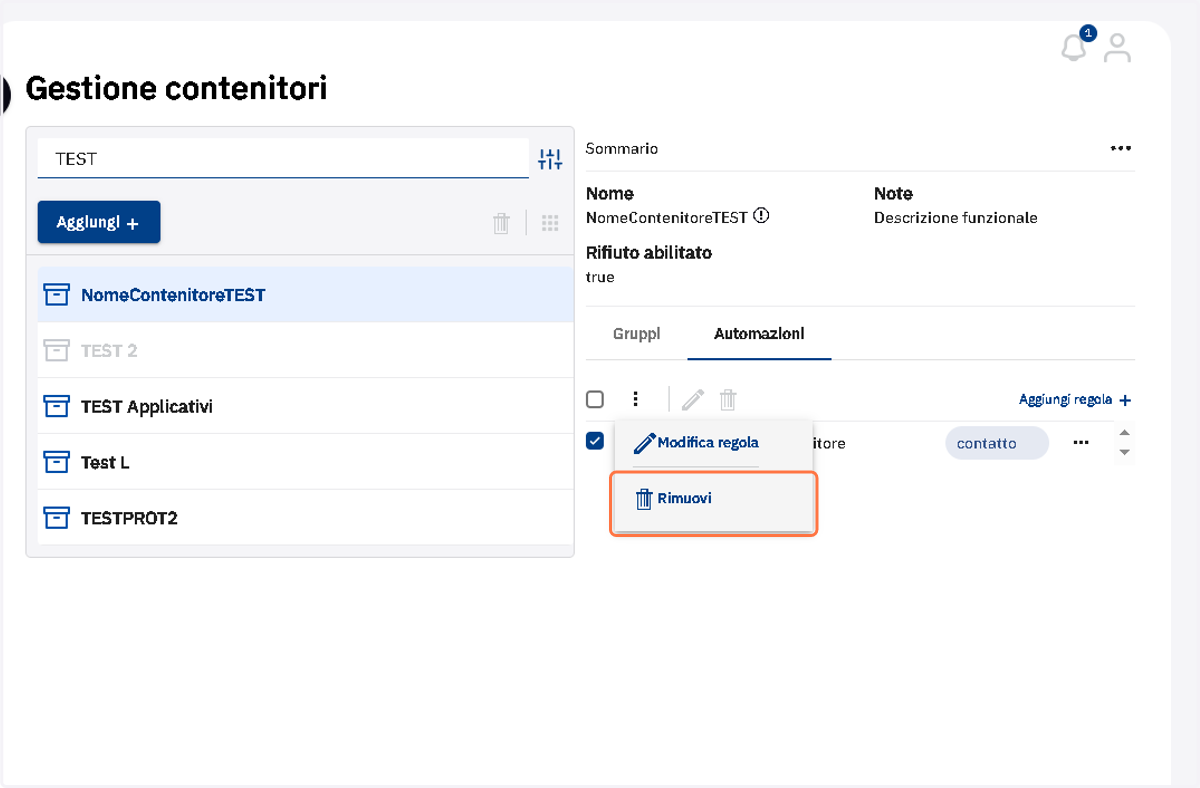Click the greyed trash icon beside Aggiungi

(501, 223)
